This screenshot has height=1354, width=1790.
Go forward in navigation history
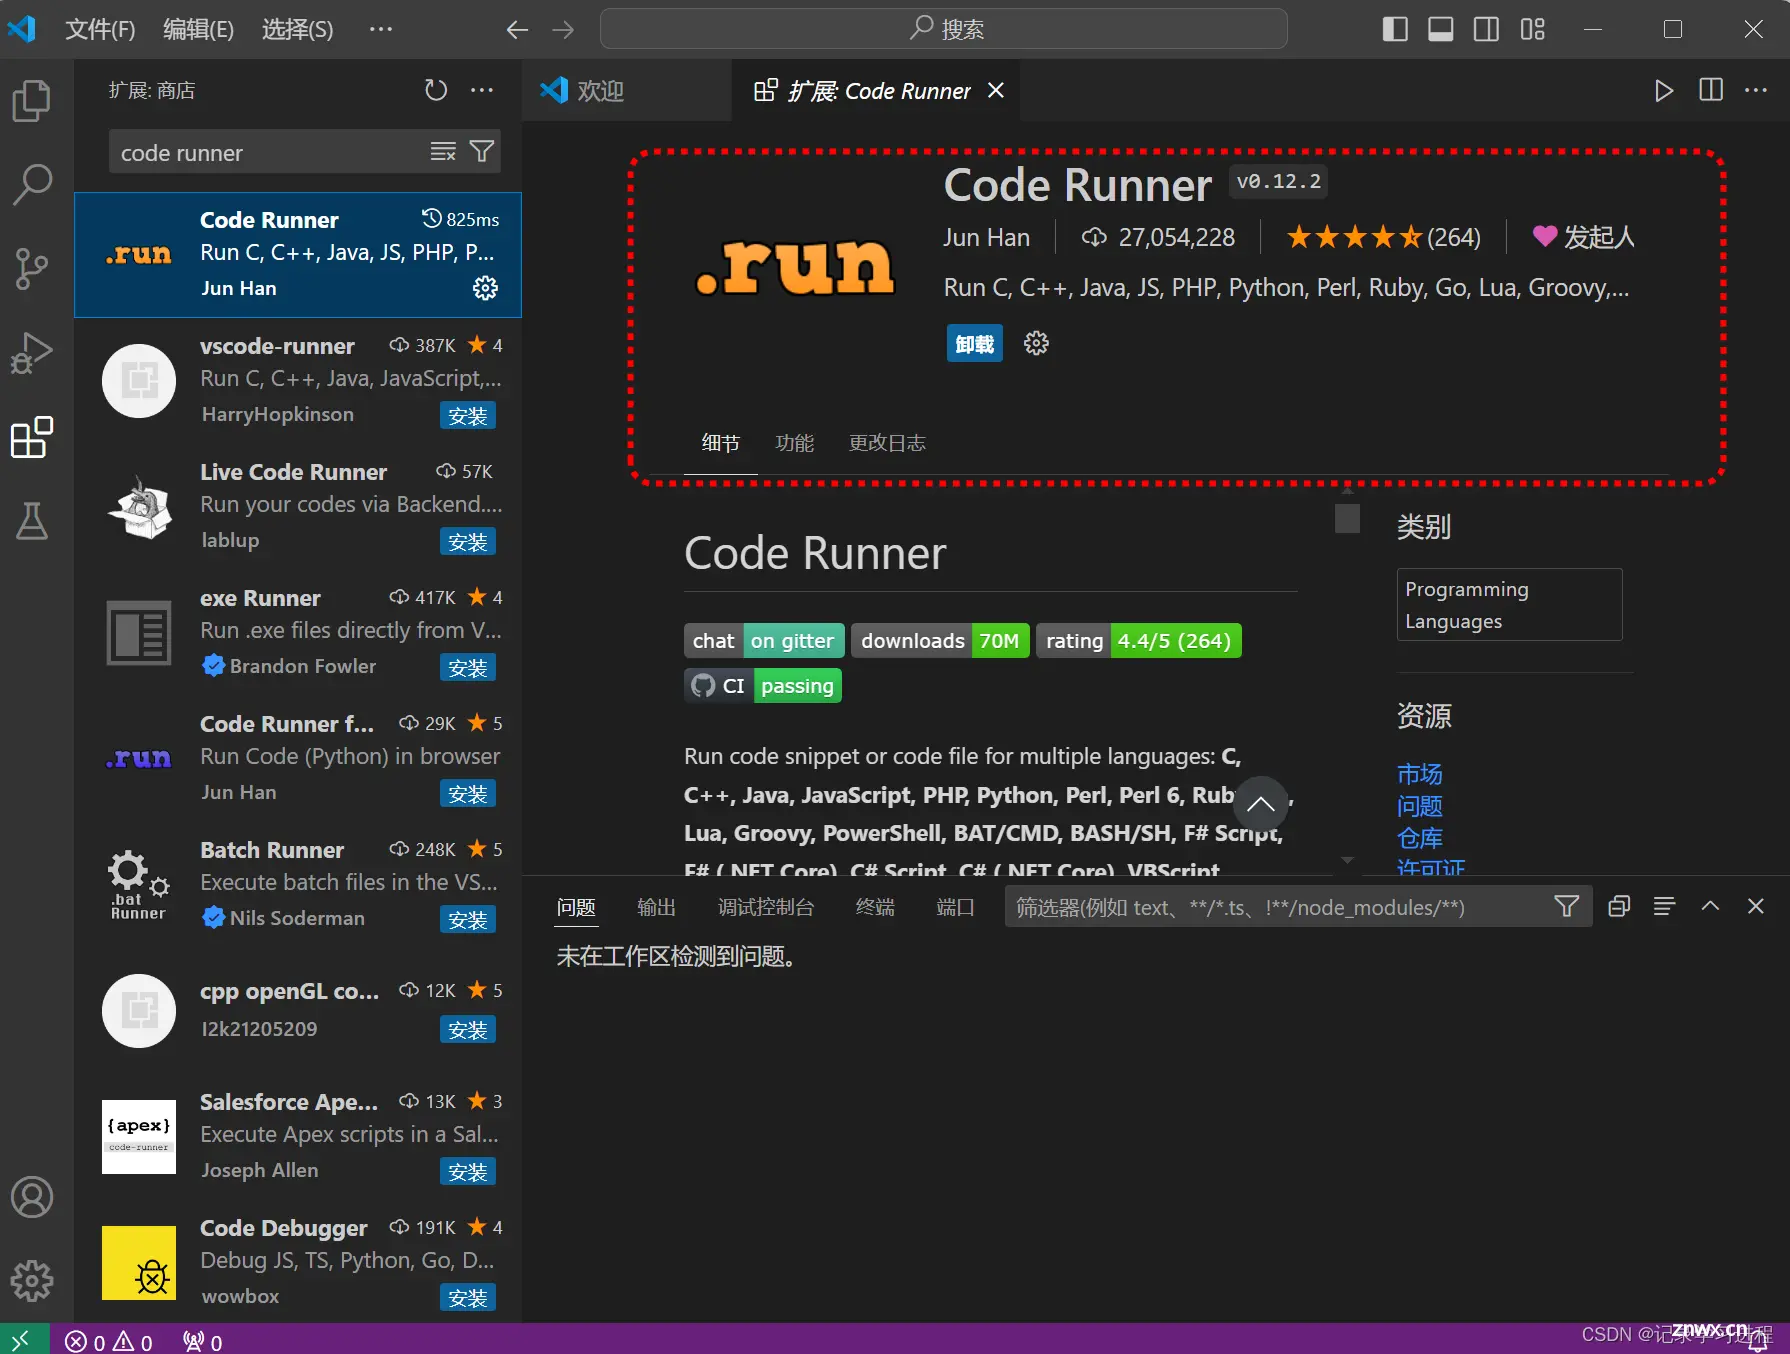tap(563, 30)
